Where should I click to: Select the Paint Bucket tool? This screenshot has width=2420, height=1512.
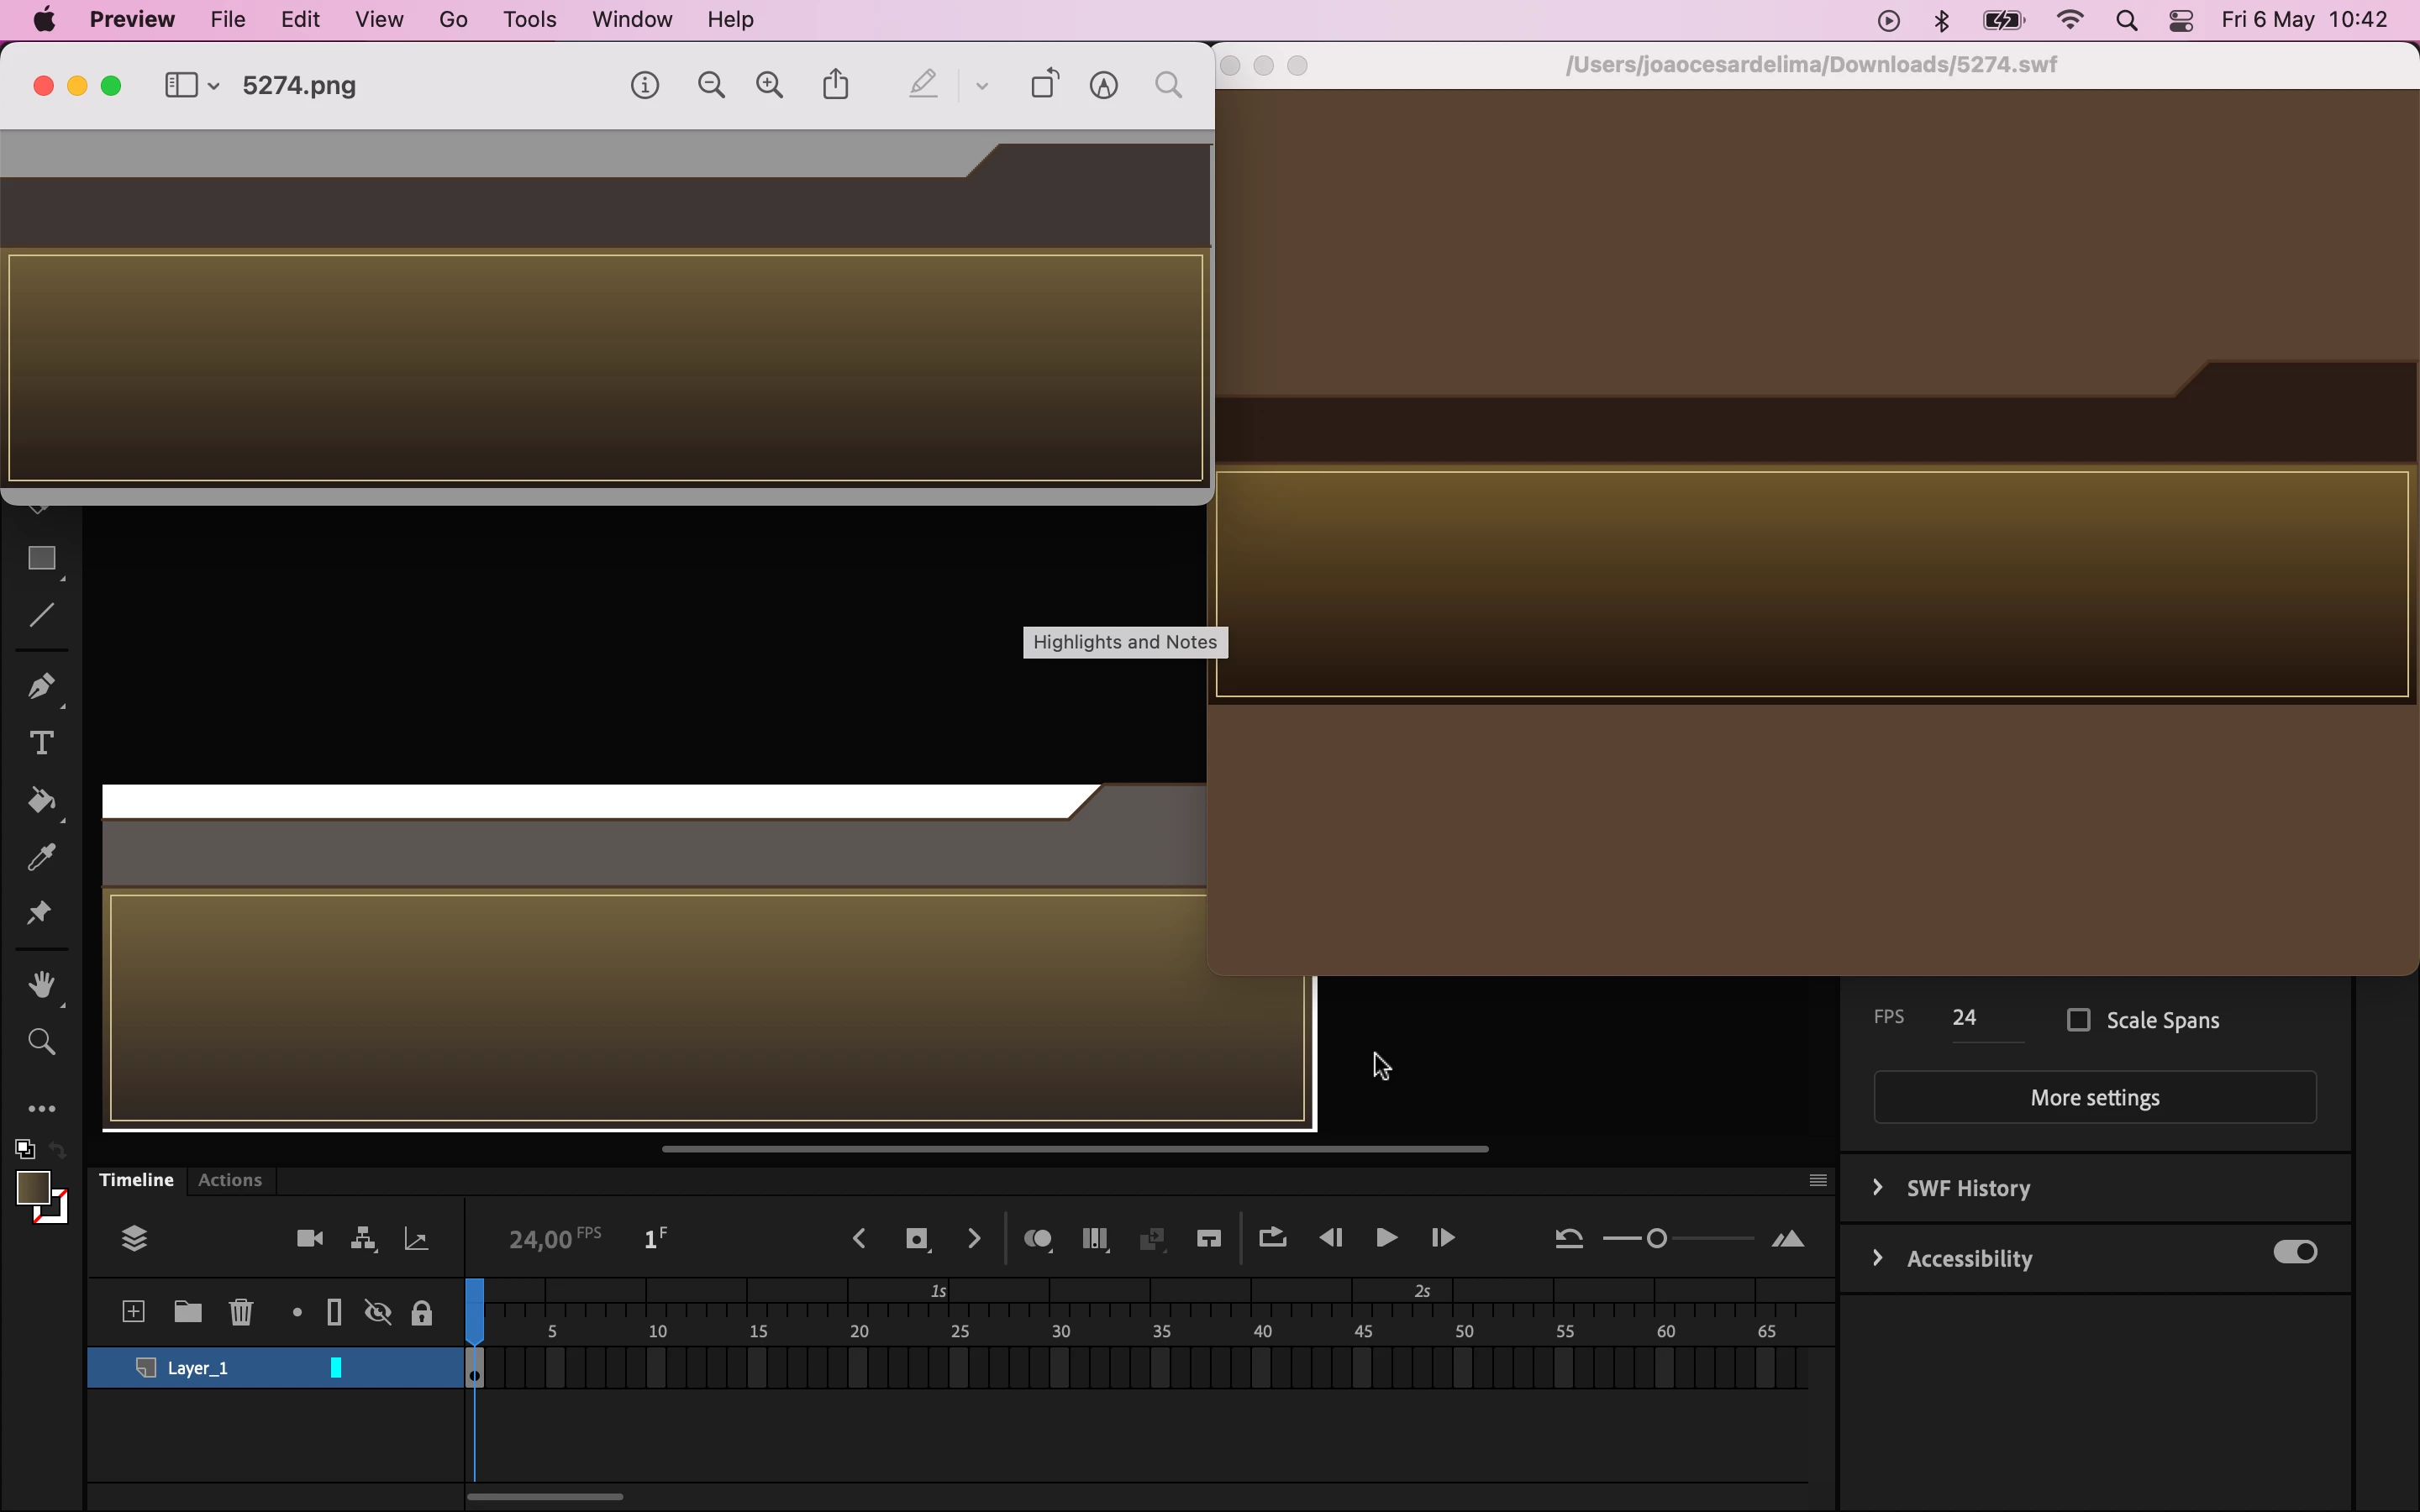click(41, 800)
